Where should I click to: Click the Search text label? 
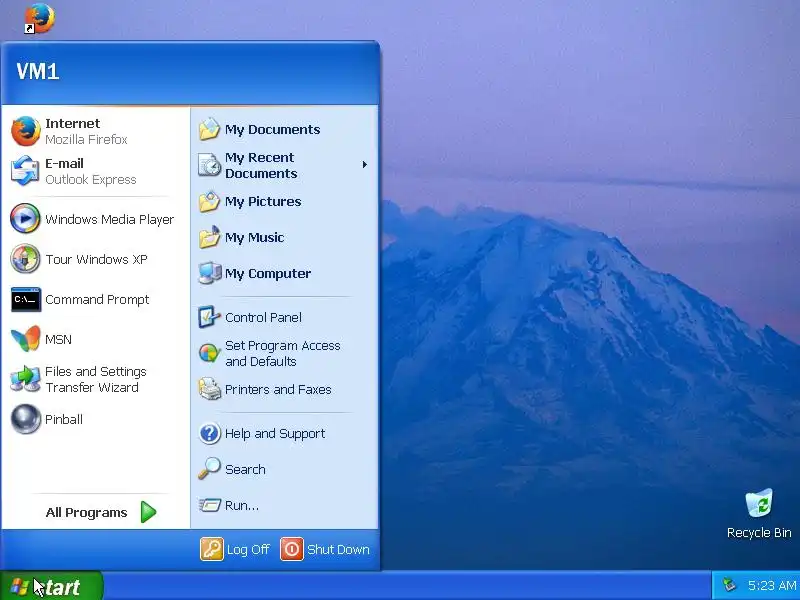point(245,469)
